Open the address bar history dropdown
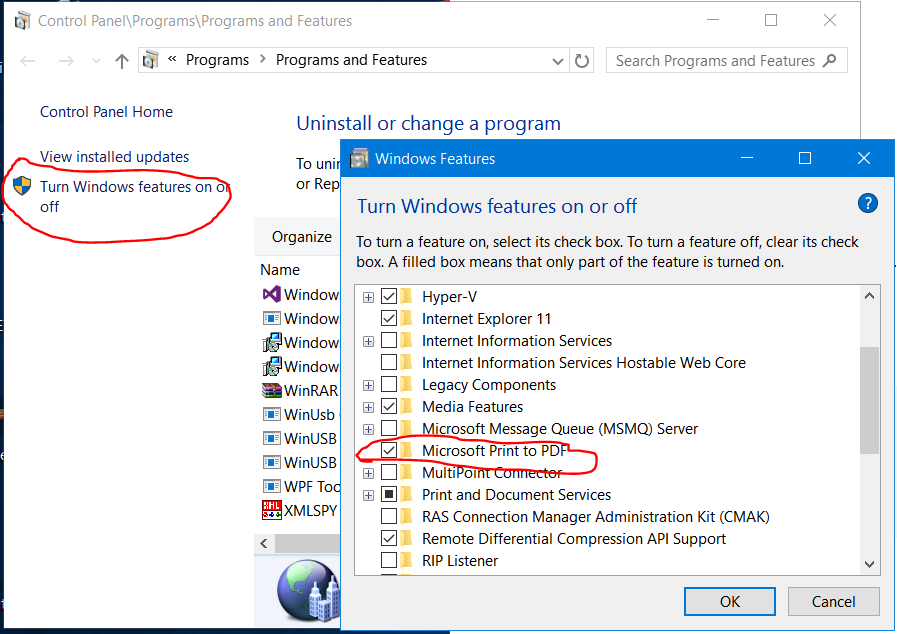 [x=558, y=61]
